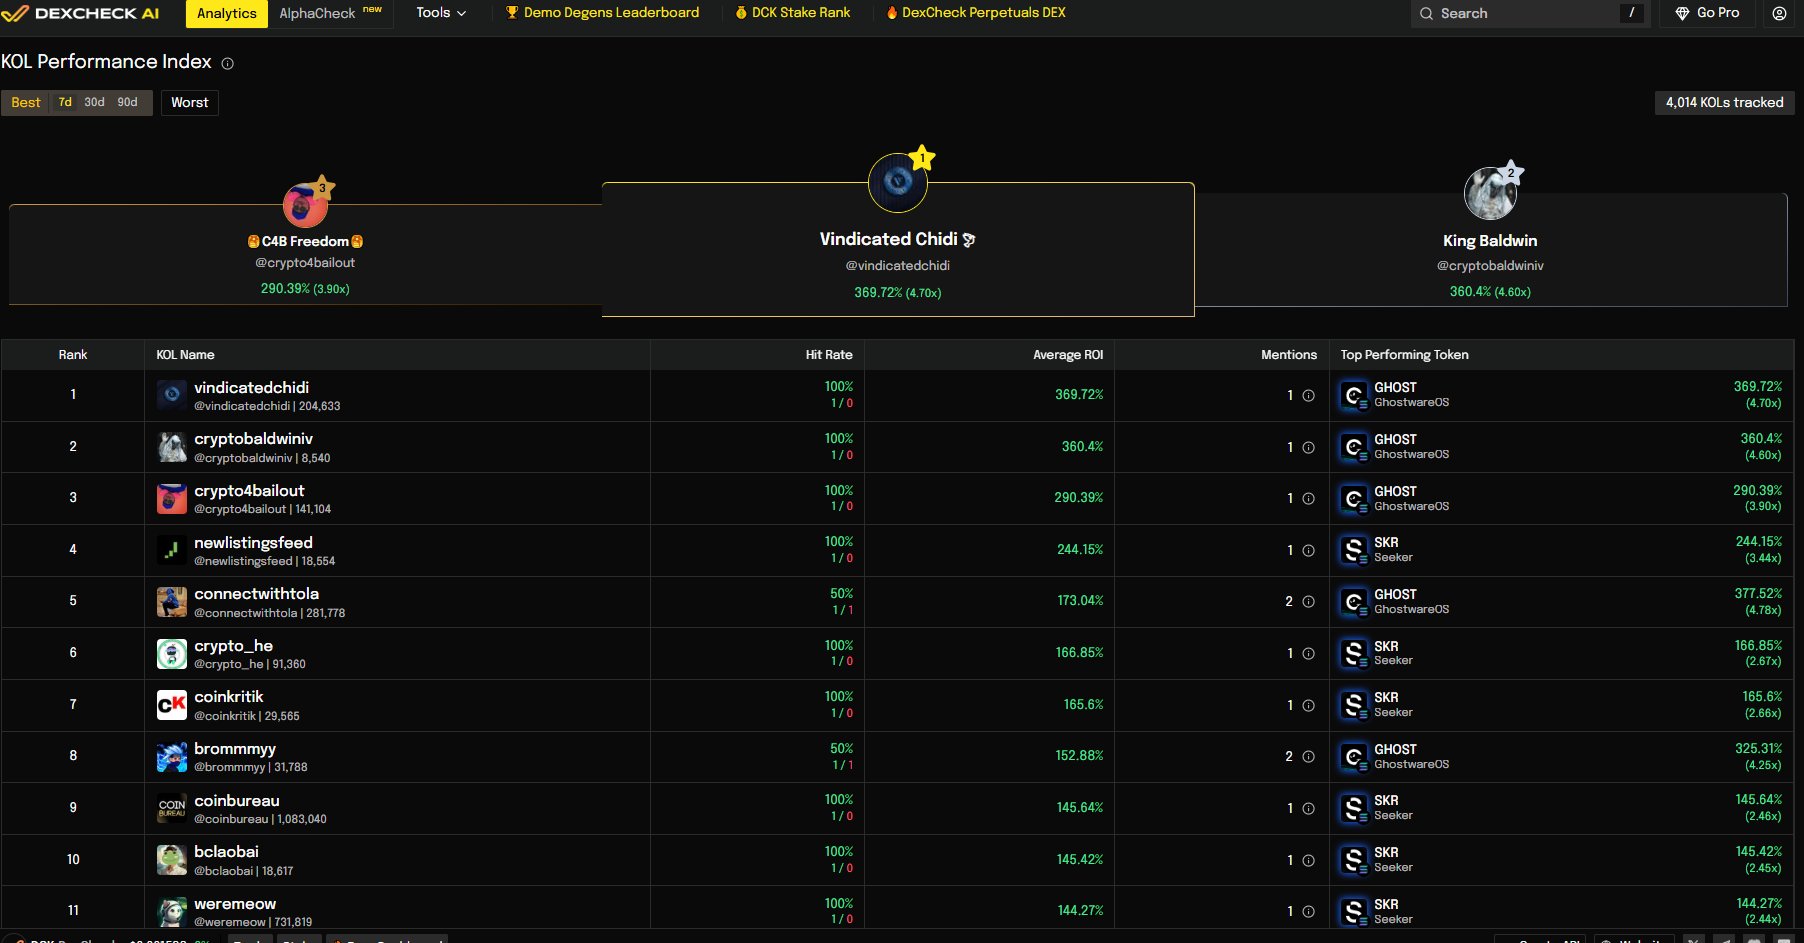Click coinkritik's avatar icon

(172, 705)
